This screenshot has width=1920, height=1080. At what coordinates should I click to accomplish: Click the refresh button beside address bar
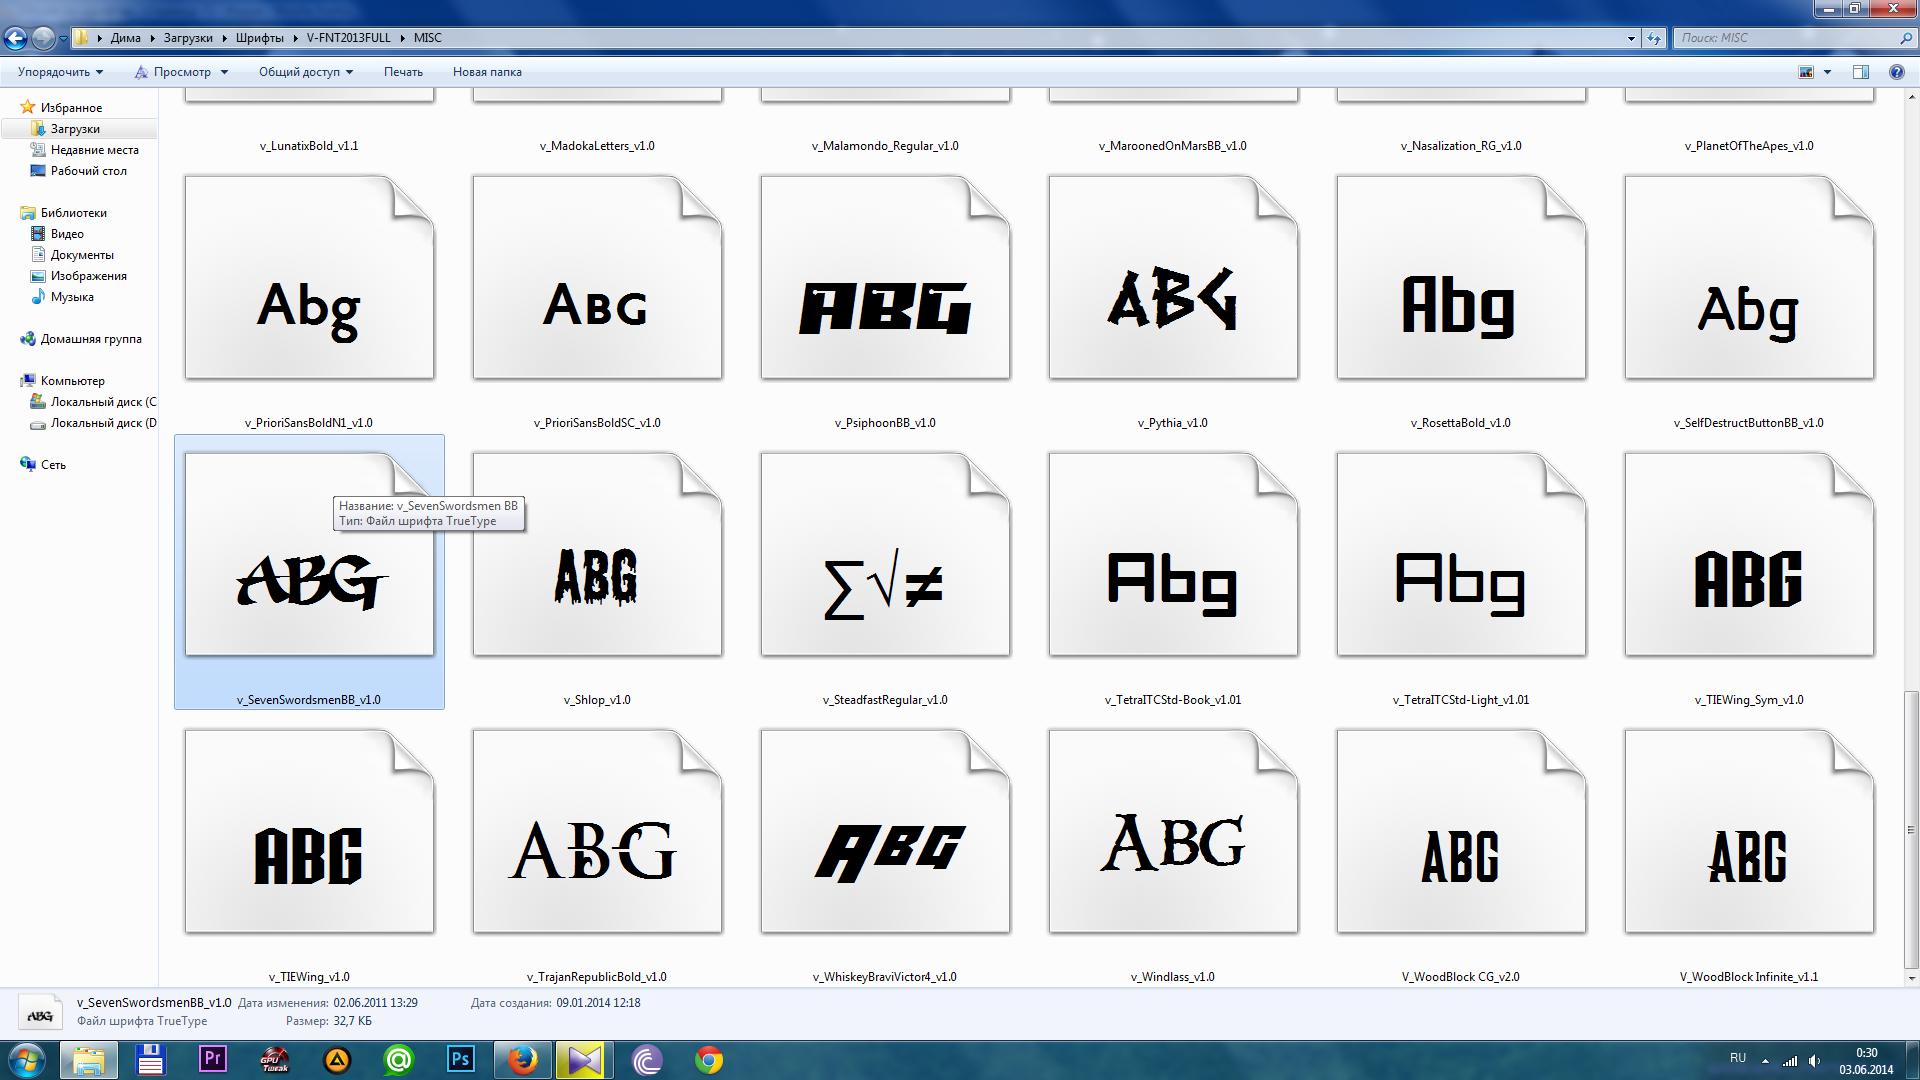1654,38
